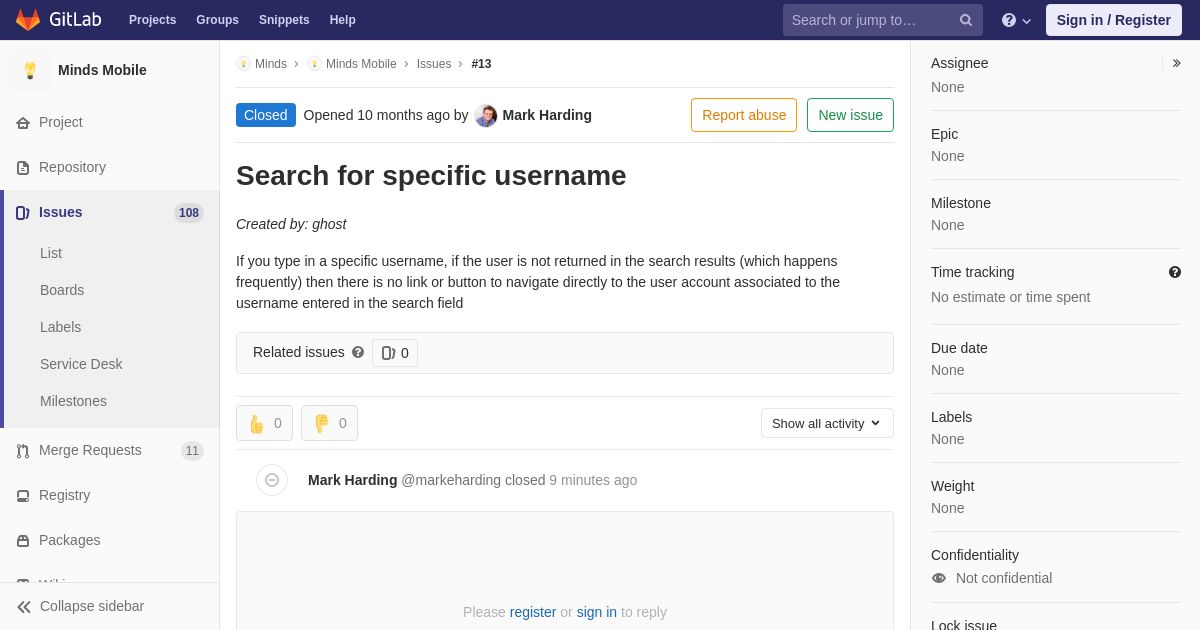The height and width of the screenshot is (630, 1200).
Task: Click the Collapse sidebar double-chevron icon
Action: 24,607
